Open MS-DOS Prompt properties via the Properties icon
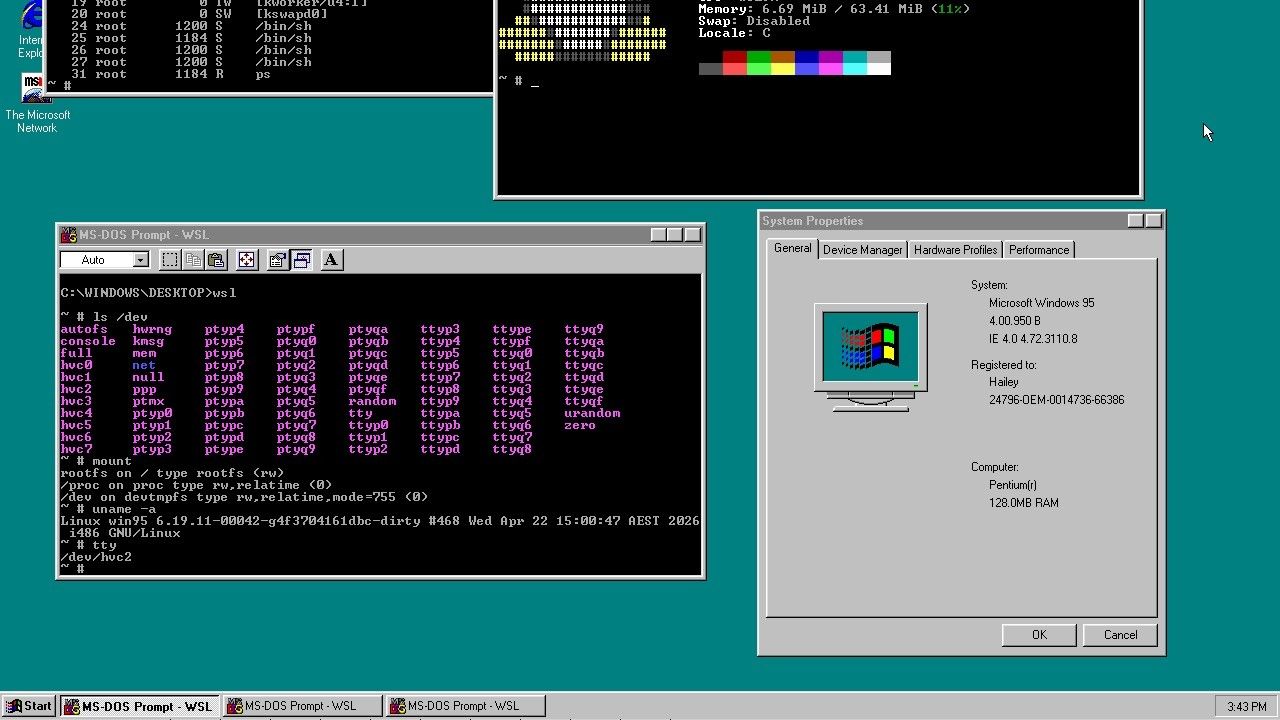The image size is (1280, 720). [x=277, y=260]
